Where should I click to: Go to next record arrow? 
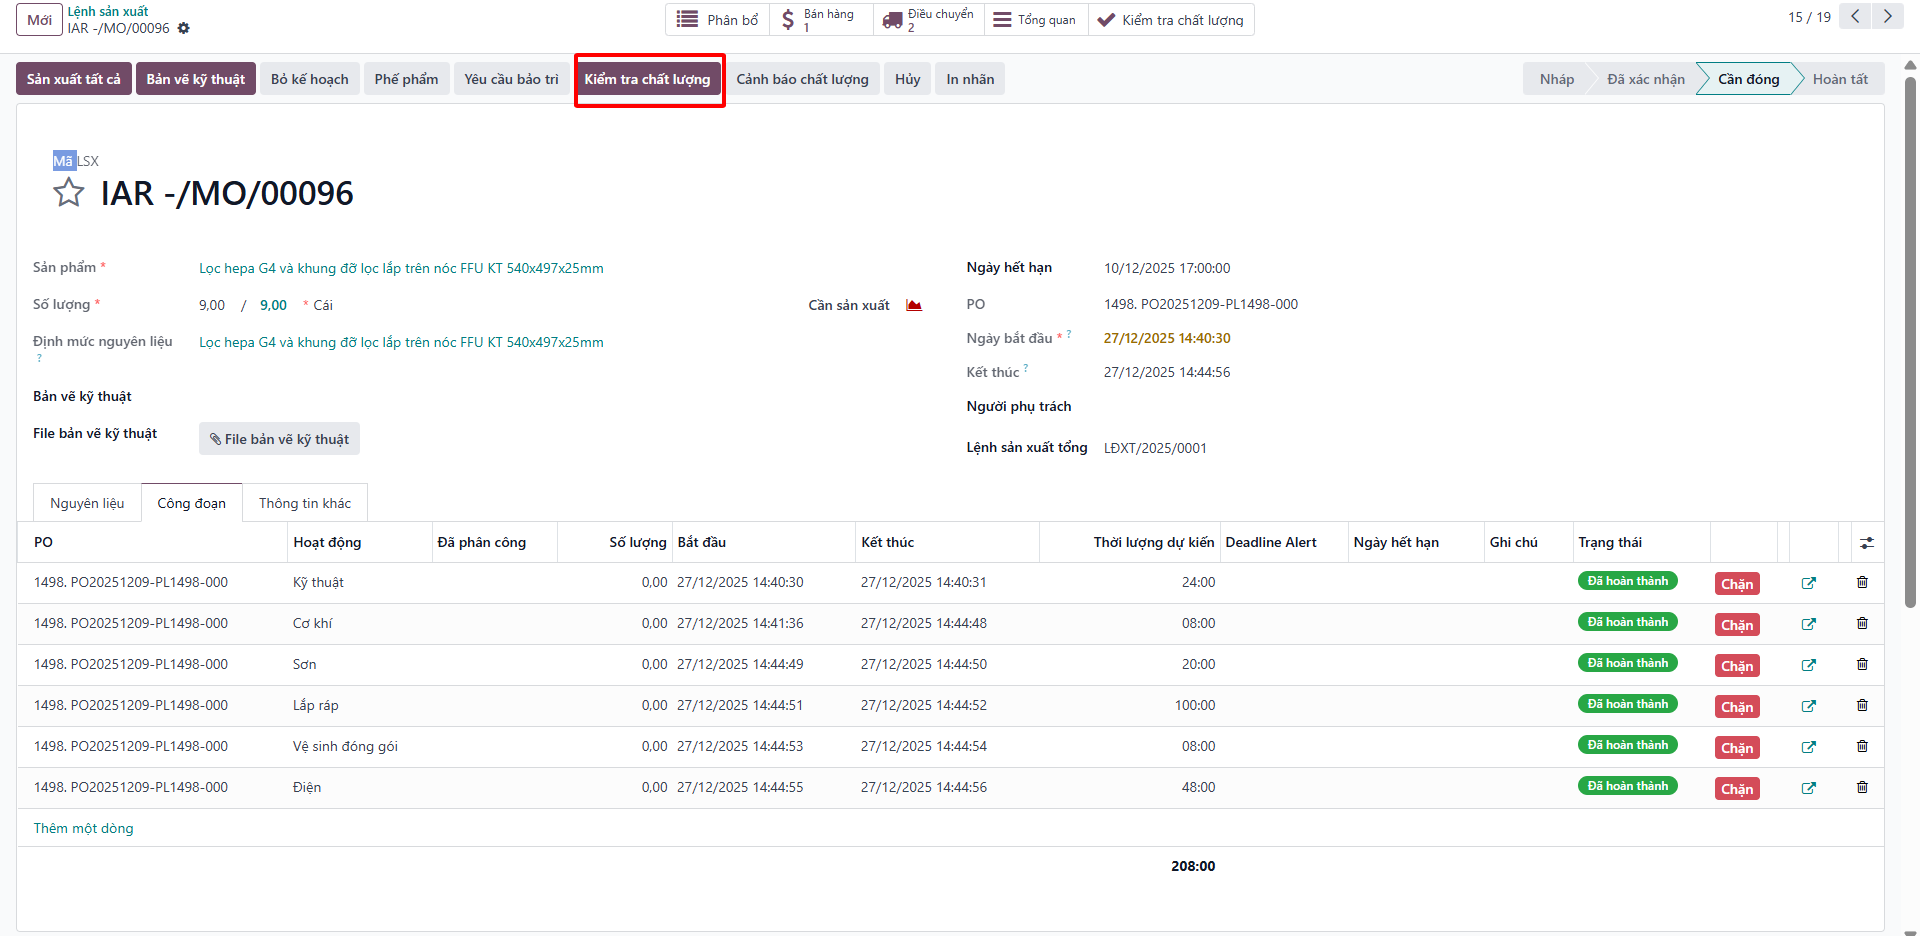(x=1888, y=17)
